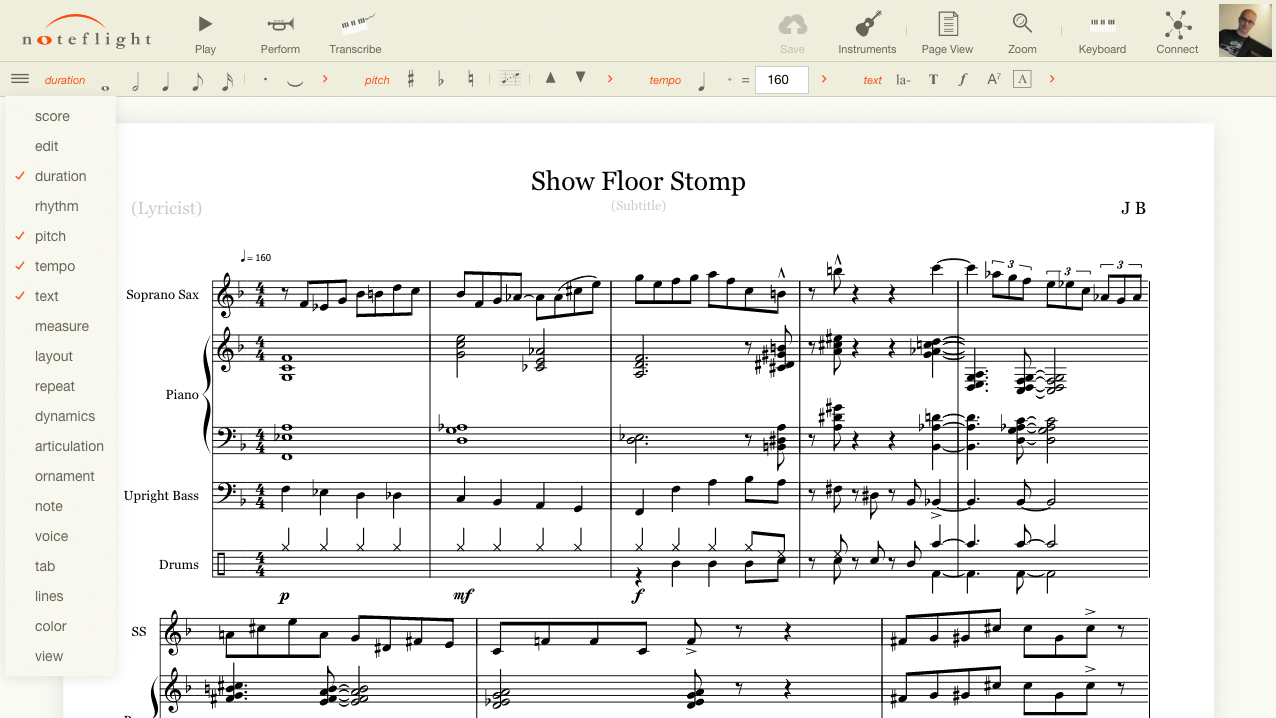Click the tempo value field showing 160

click(781, 80)
